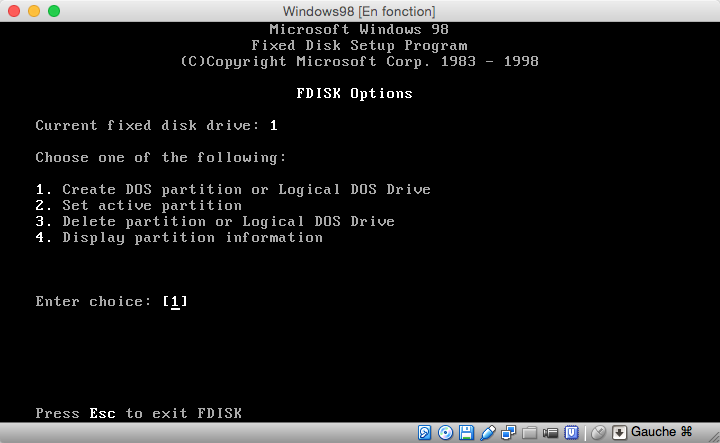Click the hard disk activity status icon

424,432
